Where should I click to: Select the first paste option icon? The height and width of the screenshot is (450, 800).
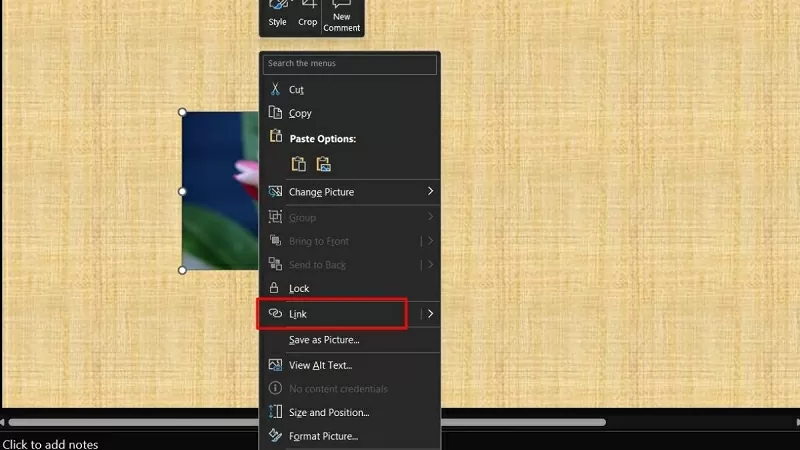(298, 164)
